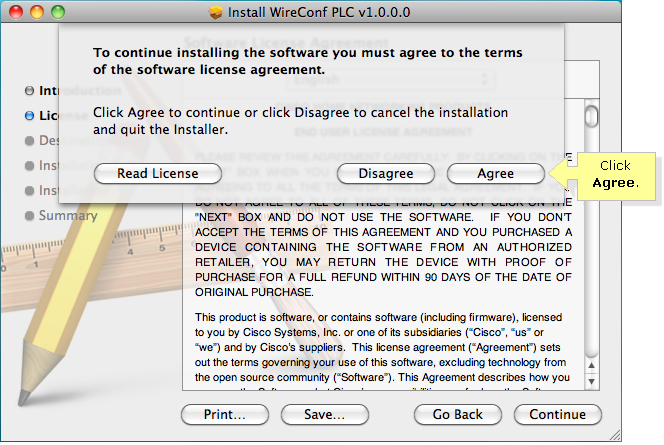Select the Summary step bullet
Image resolution: width=664 pixels, height=445 pixels.
click(x=29, y=216)
